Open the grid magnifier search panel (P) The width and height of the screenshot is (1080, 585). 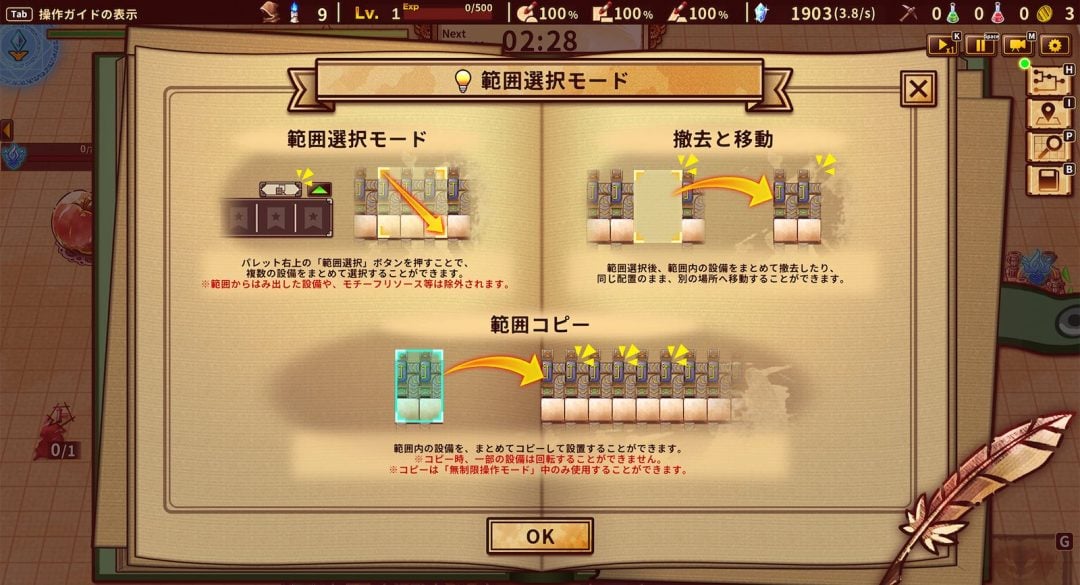(1048, 146)
